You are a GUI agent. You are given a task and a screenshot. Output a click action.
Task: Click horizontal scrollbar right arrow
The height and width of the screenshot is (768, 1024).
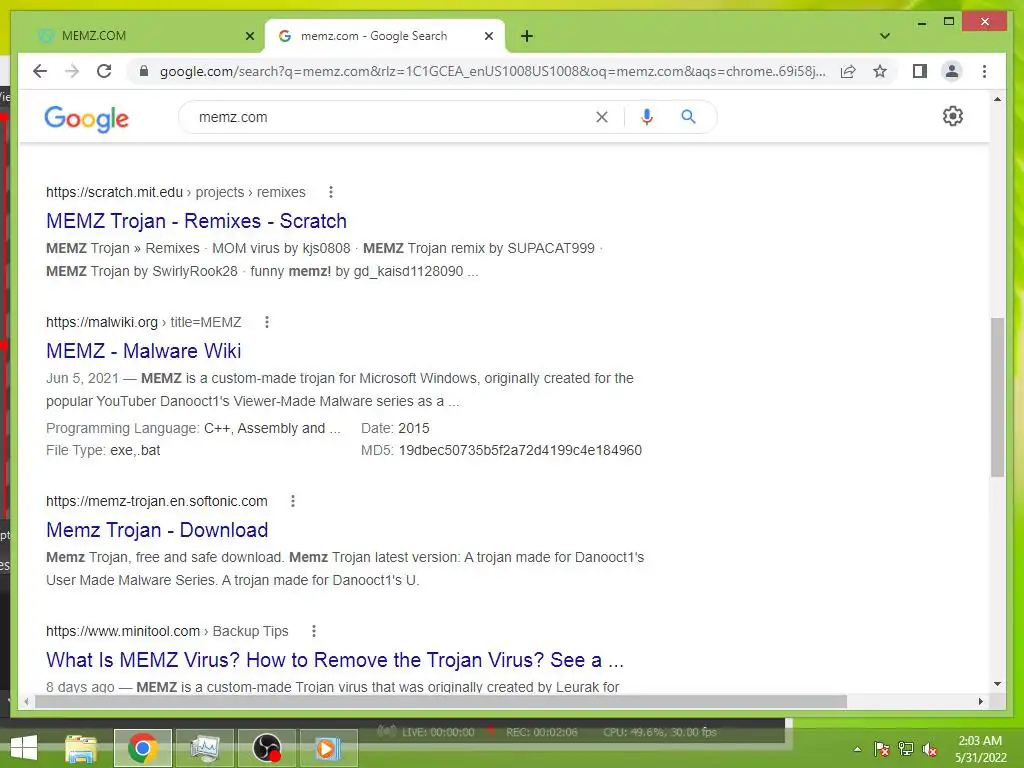[x=981, y=702]
